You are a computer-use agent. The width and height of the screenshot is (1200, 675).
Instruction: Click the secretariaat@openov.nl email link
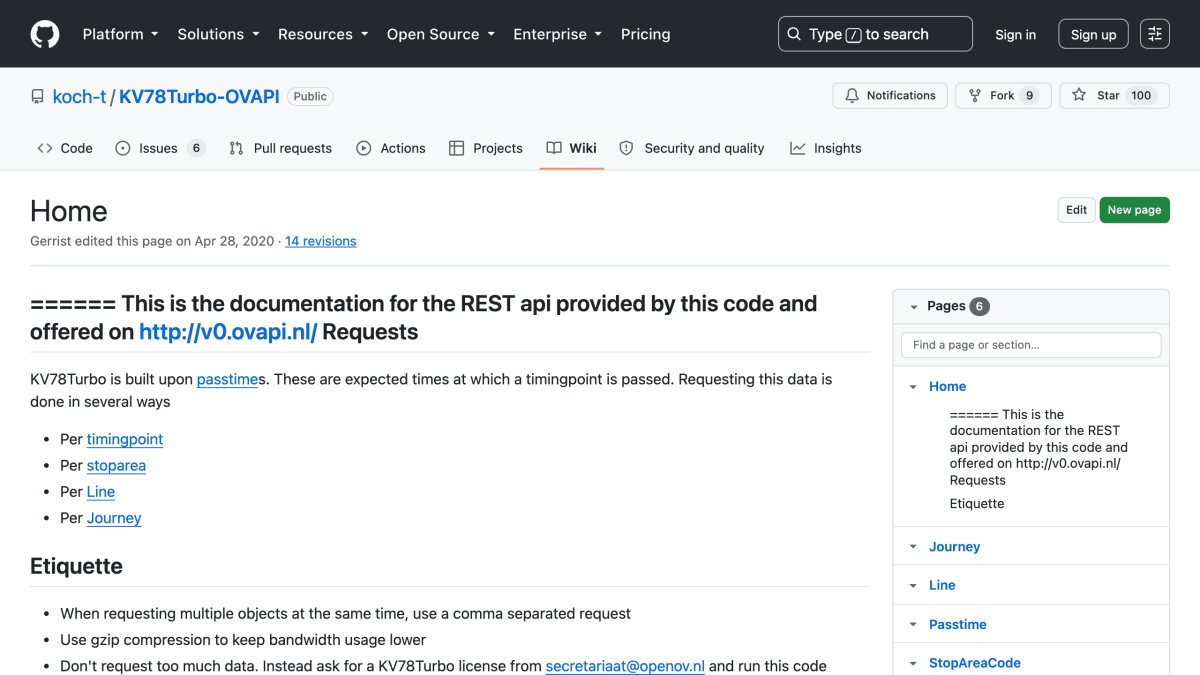625,666
